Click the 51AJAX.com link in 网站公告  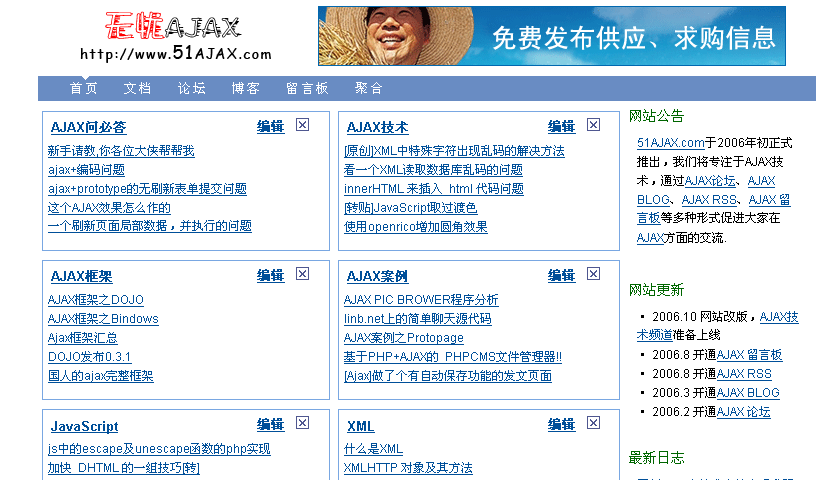coord(671,143)
